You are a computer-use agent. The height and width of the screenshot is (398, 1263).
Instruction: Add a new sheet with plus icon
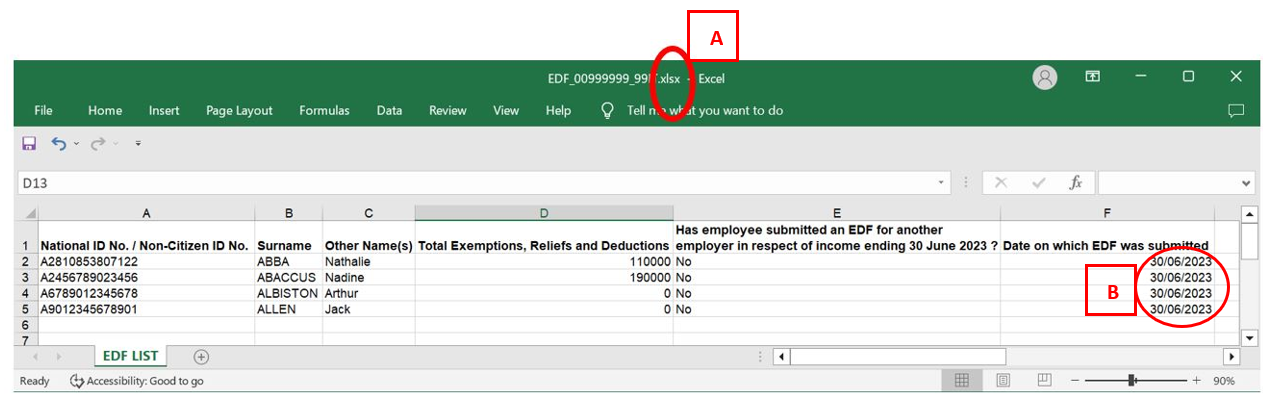click(201, 356)
